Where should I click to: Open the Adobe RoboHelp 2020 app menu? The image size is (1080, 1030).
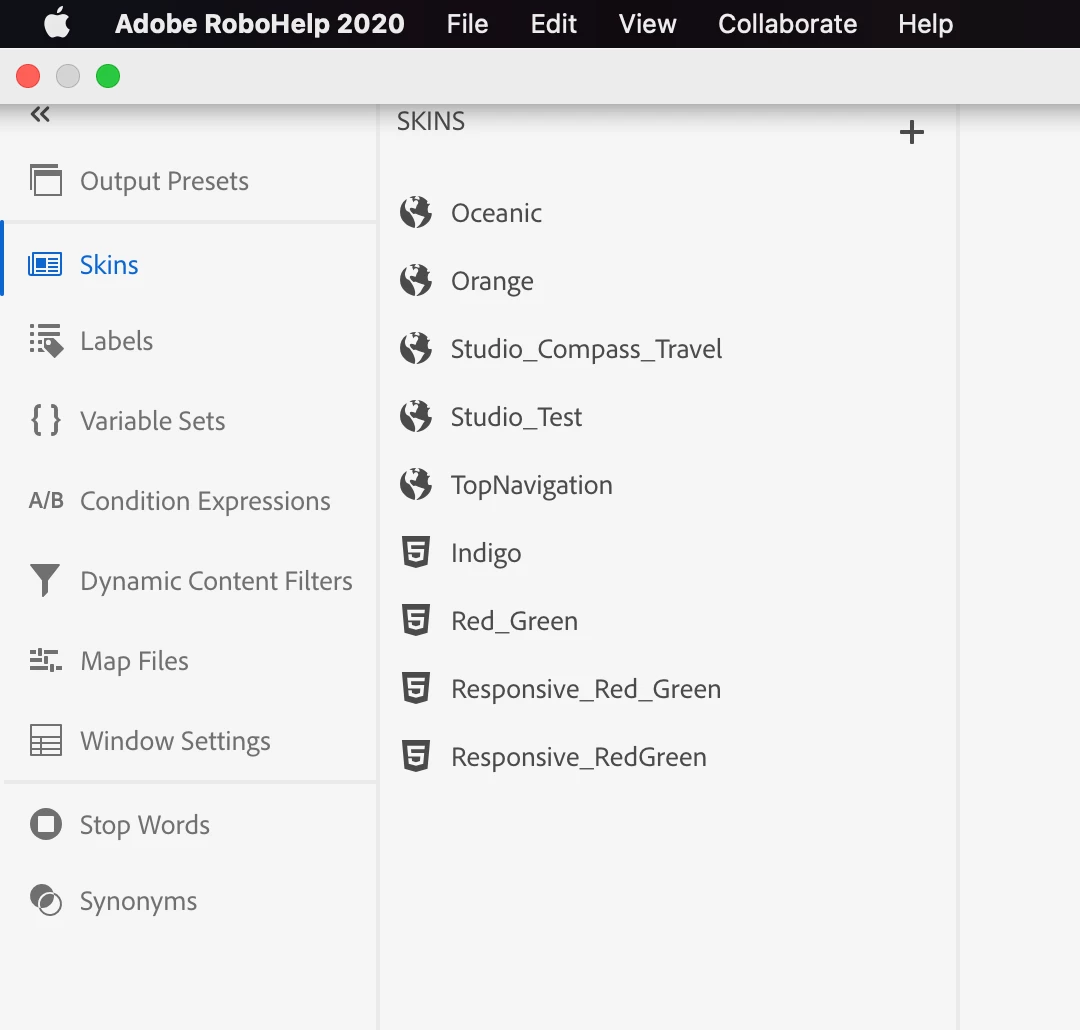coord(259,24)
